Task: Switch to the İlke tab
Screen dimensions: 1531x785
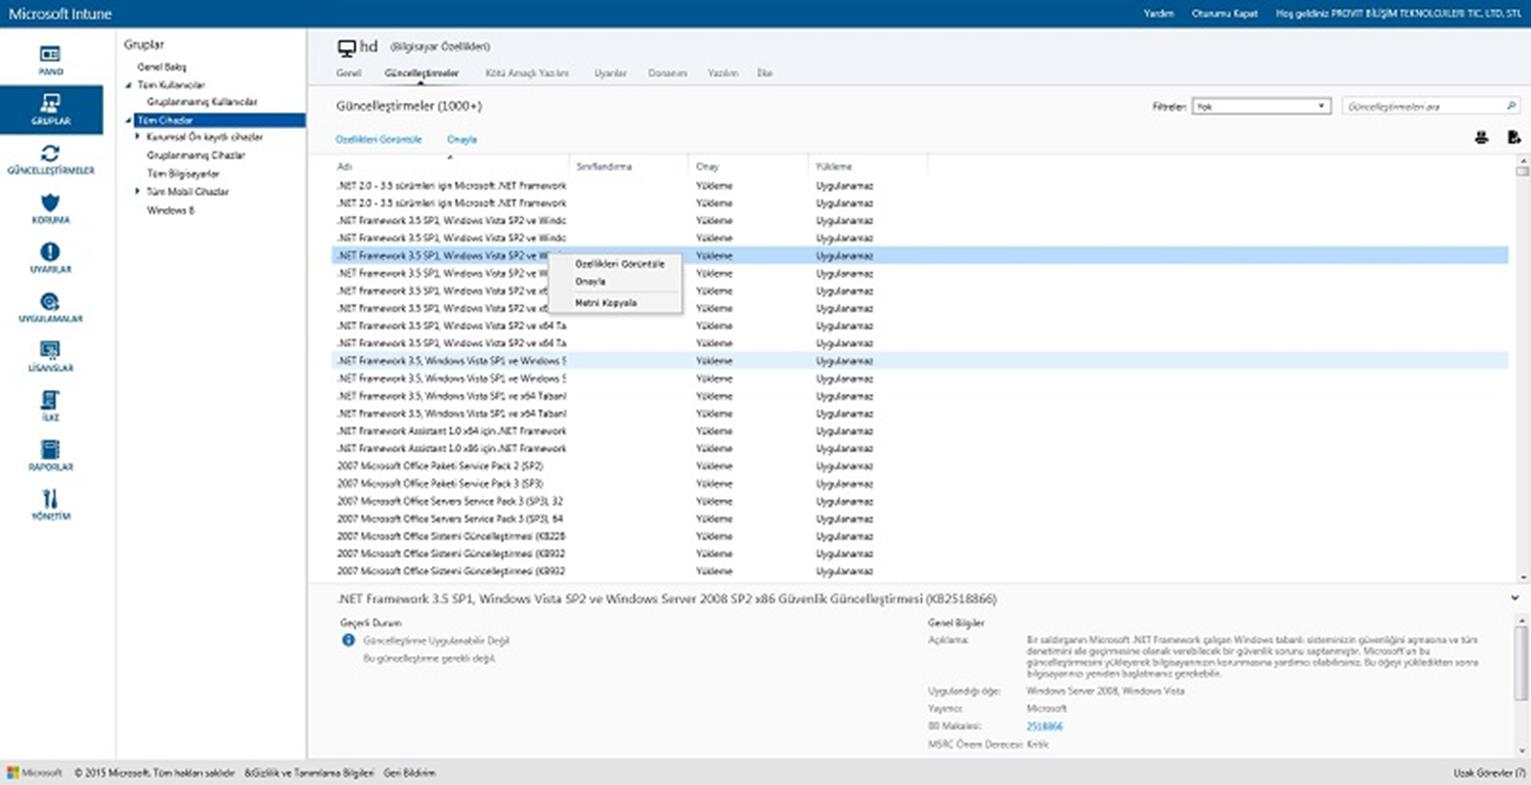Action: [x=764, y=74]
